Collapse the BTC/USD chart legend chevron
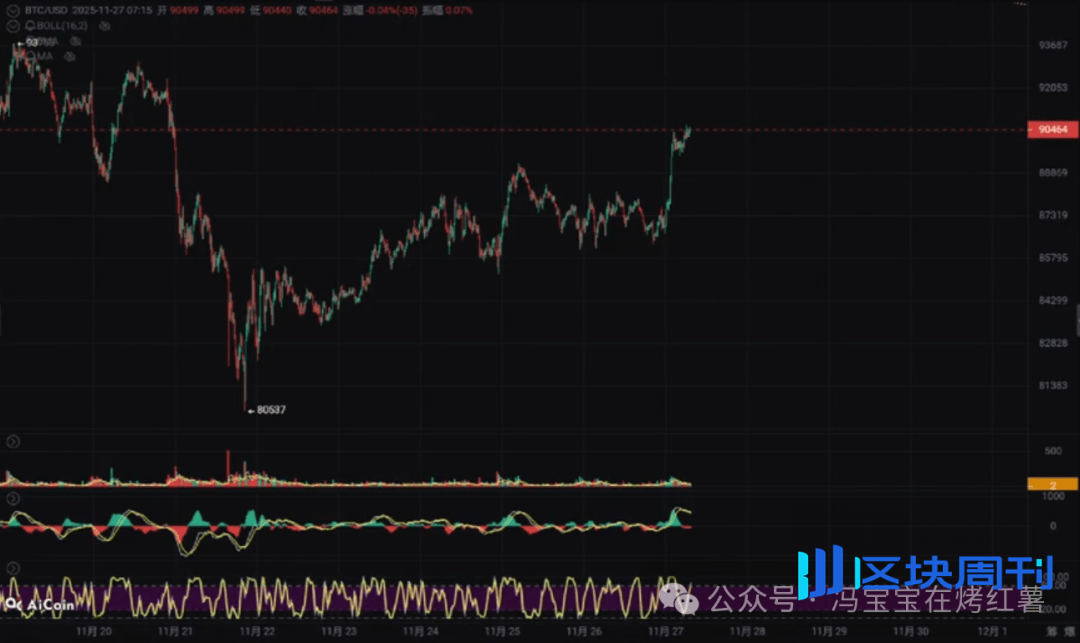1080x643 pixels. 13,10
